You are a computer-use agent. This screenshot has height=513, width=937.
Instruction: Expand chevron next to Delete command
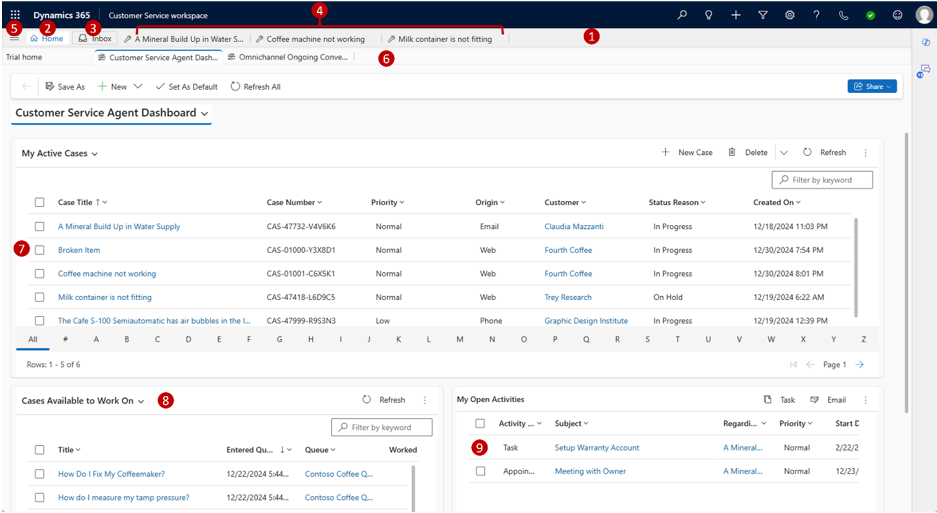tap(784, 153)
